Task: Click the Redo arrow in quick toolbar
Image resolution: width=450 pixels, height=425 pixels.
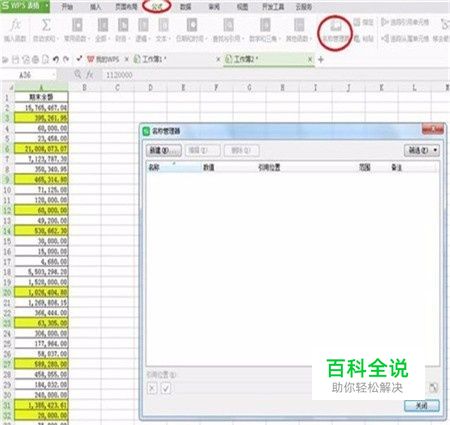Action: (x=66, y=59)
